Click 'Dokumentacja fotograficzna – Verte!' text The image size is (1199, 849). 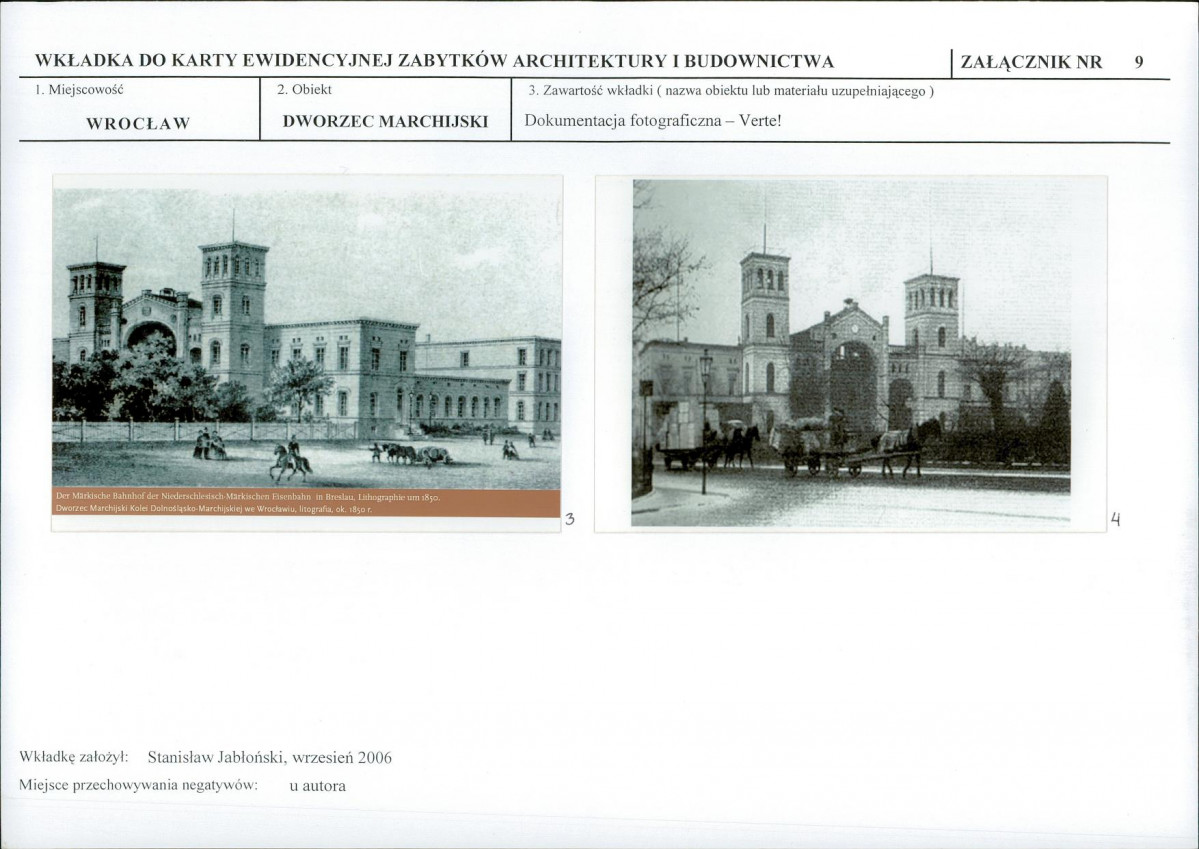tap(653, 121)
